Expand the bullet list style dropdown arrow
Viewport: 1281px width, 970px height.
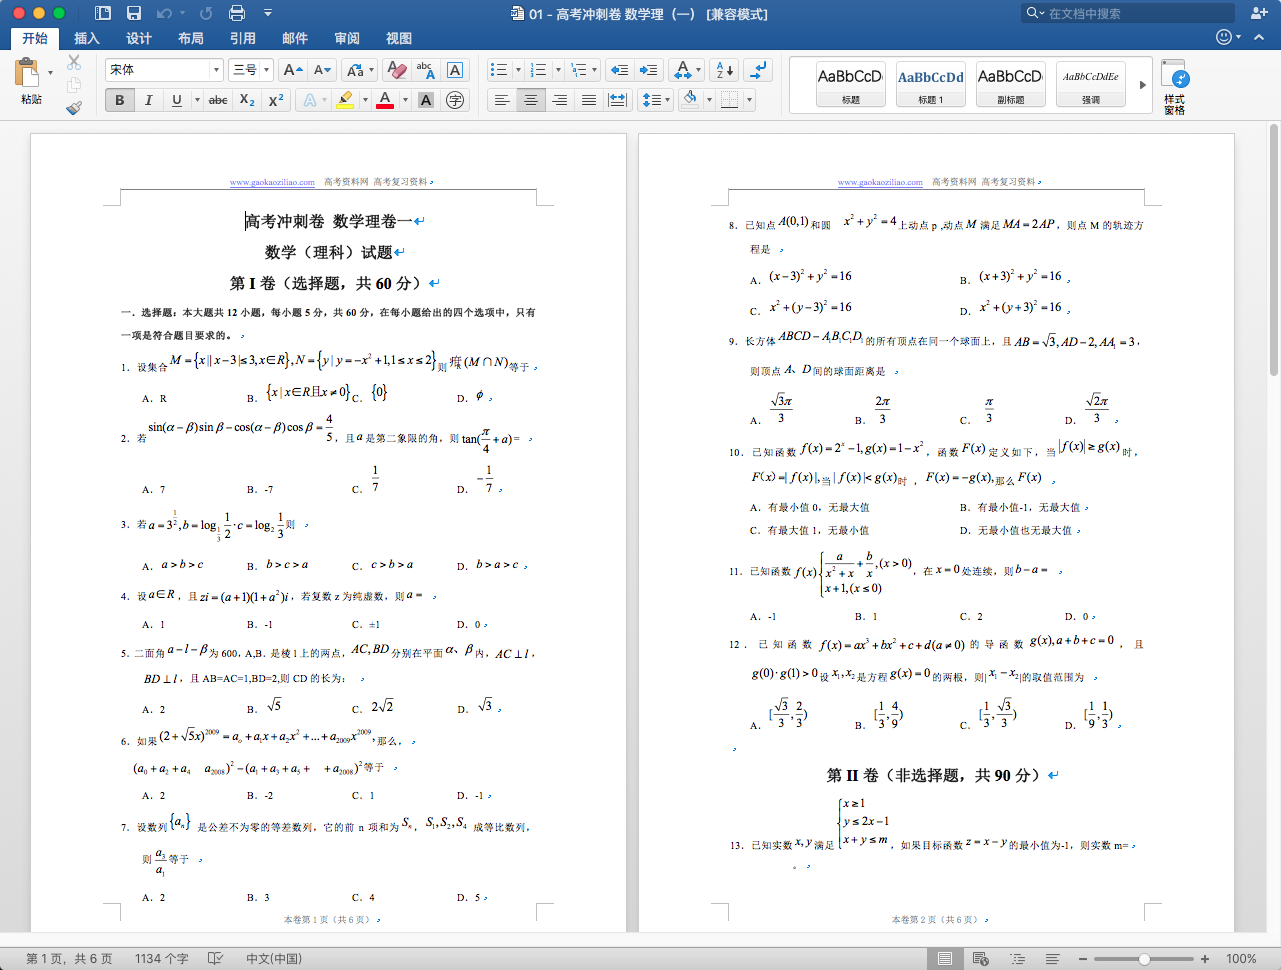point(517,70)
